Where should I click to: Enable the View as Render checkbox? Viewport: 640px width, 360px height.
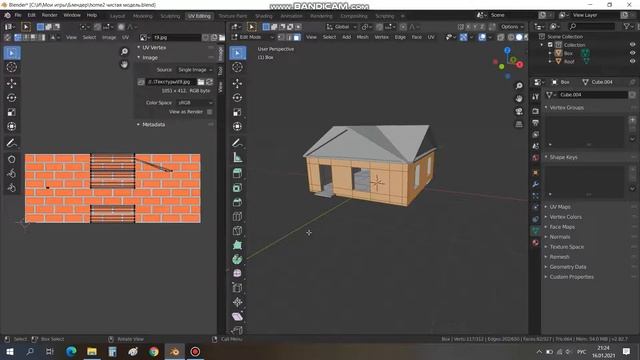pyautogui.click(x=209, y=112)
